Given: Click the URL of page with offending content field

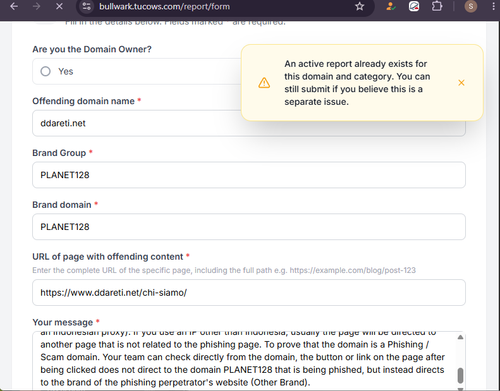Looking at the screenshot, I should click(249, 293).
